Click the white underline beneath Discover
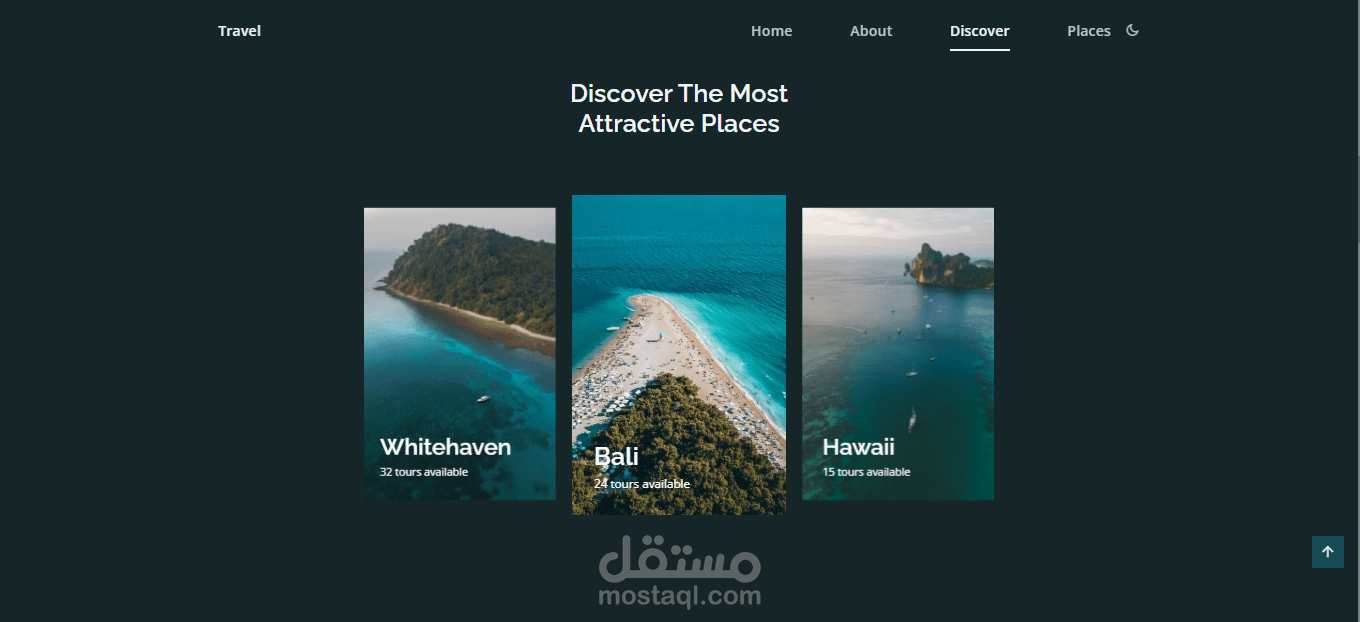Screen dimensions: 1360x622 point(980,49)
